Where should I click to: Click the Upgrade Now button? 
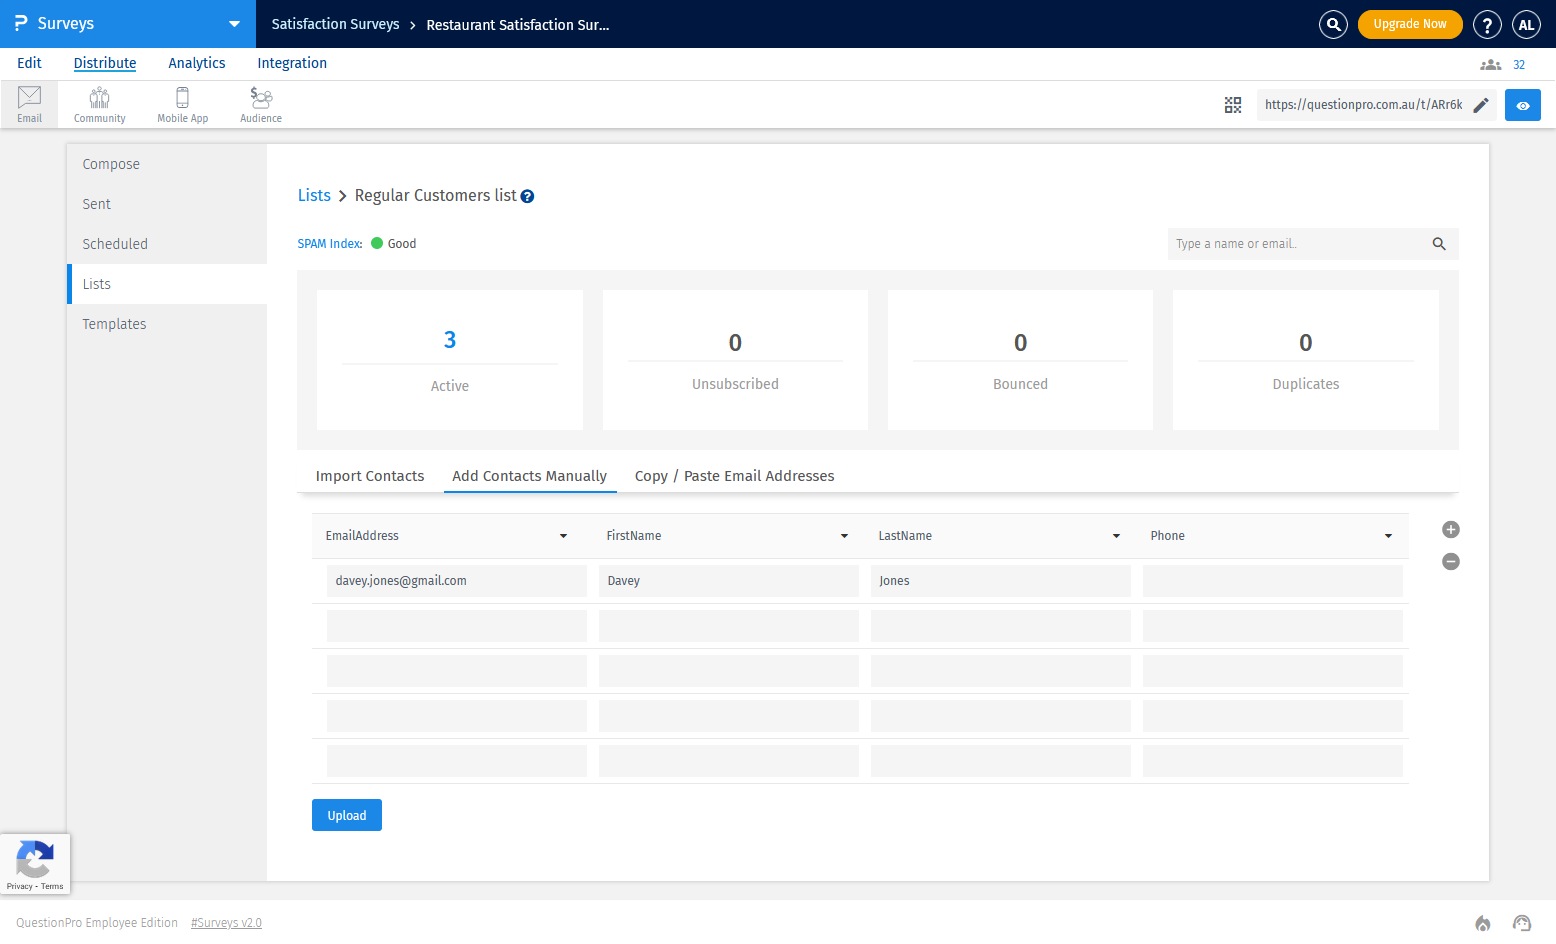(x=1409, y=24)
